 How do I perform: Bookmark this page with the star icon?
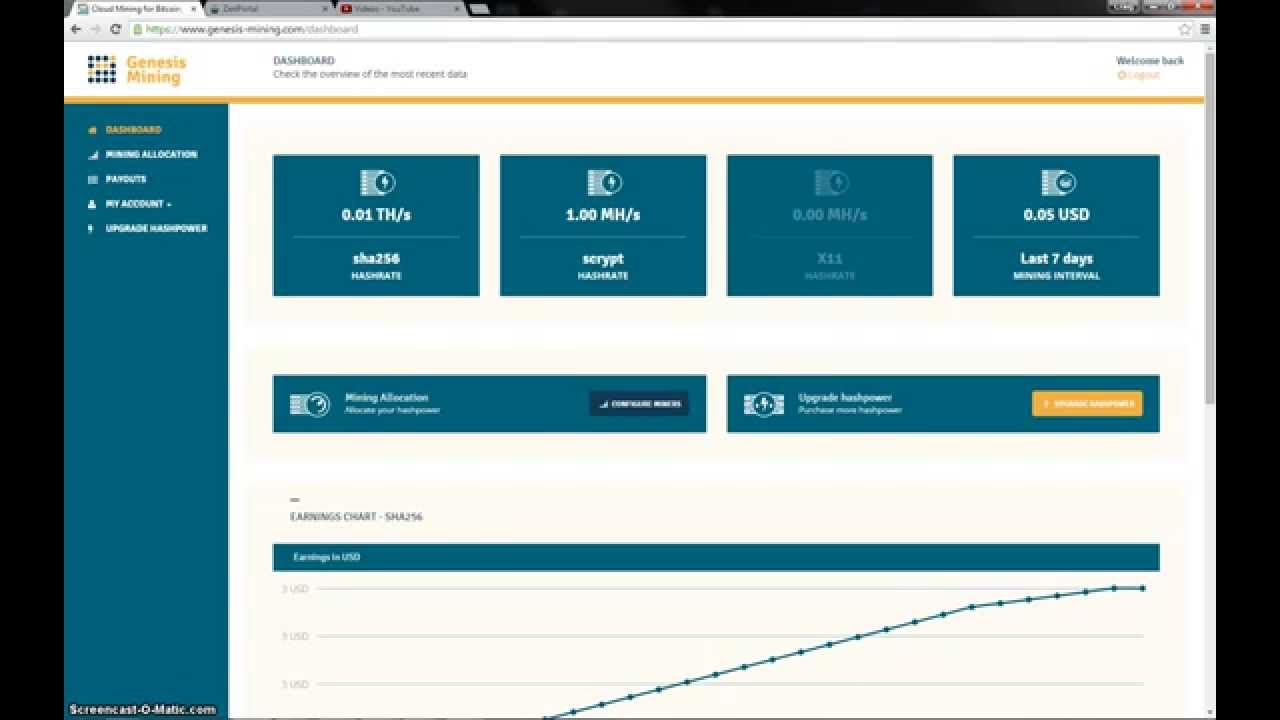pos(1185,29)
